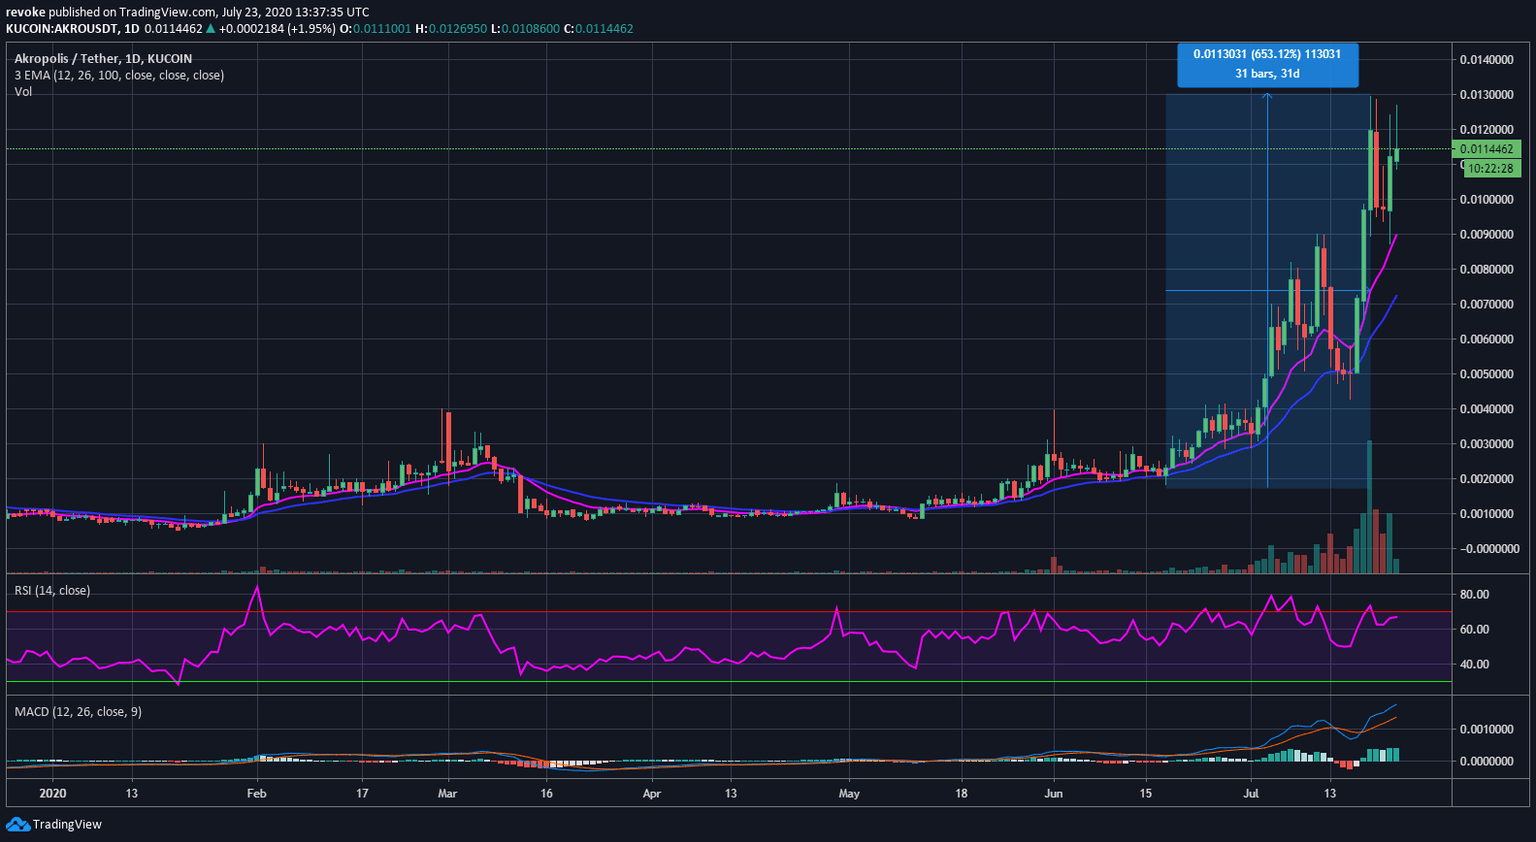Select the KUCOIN:AKROUSDT symbol text in header

[62, 28]
